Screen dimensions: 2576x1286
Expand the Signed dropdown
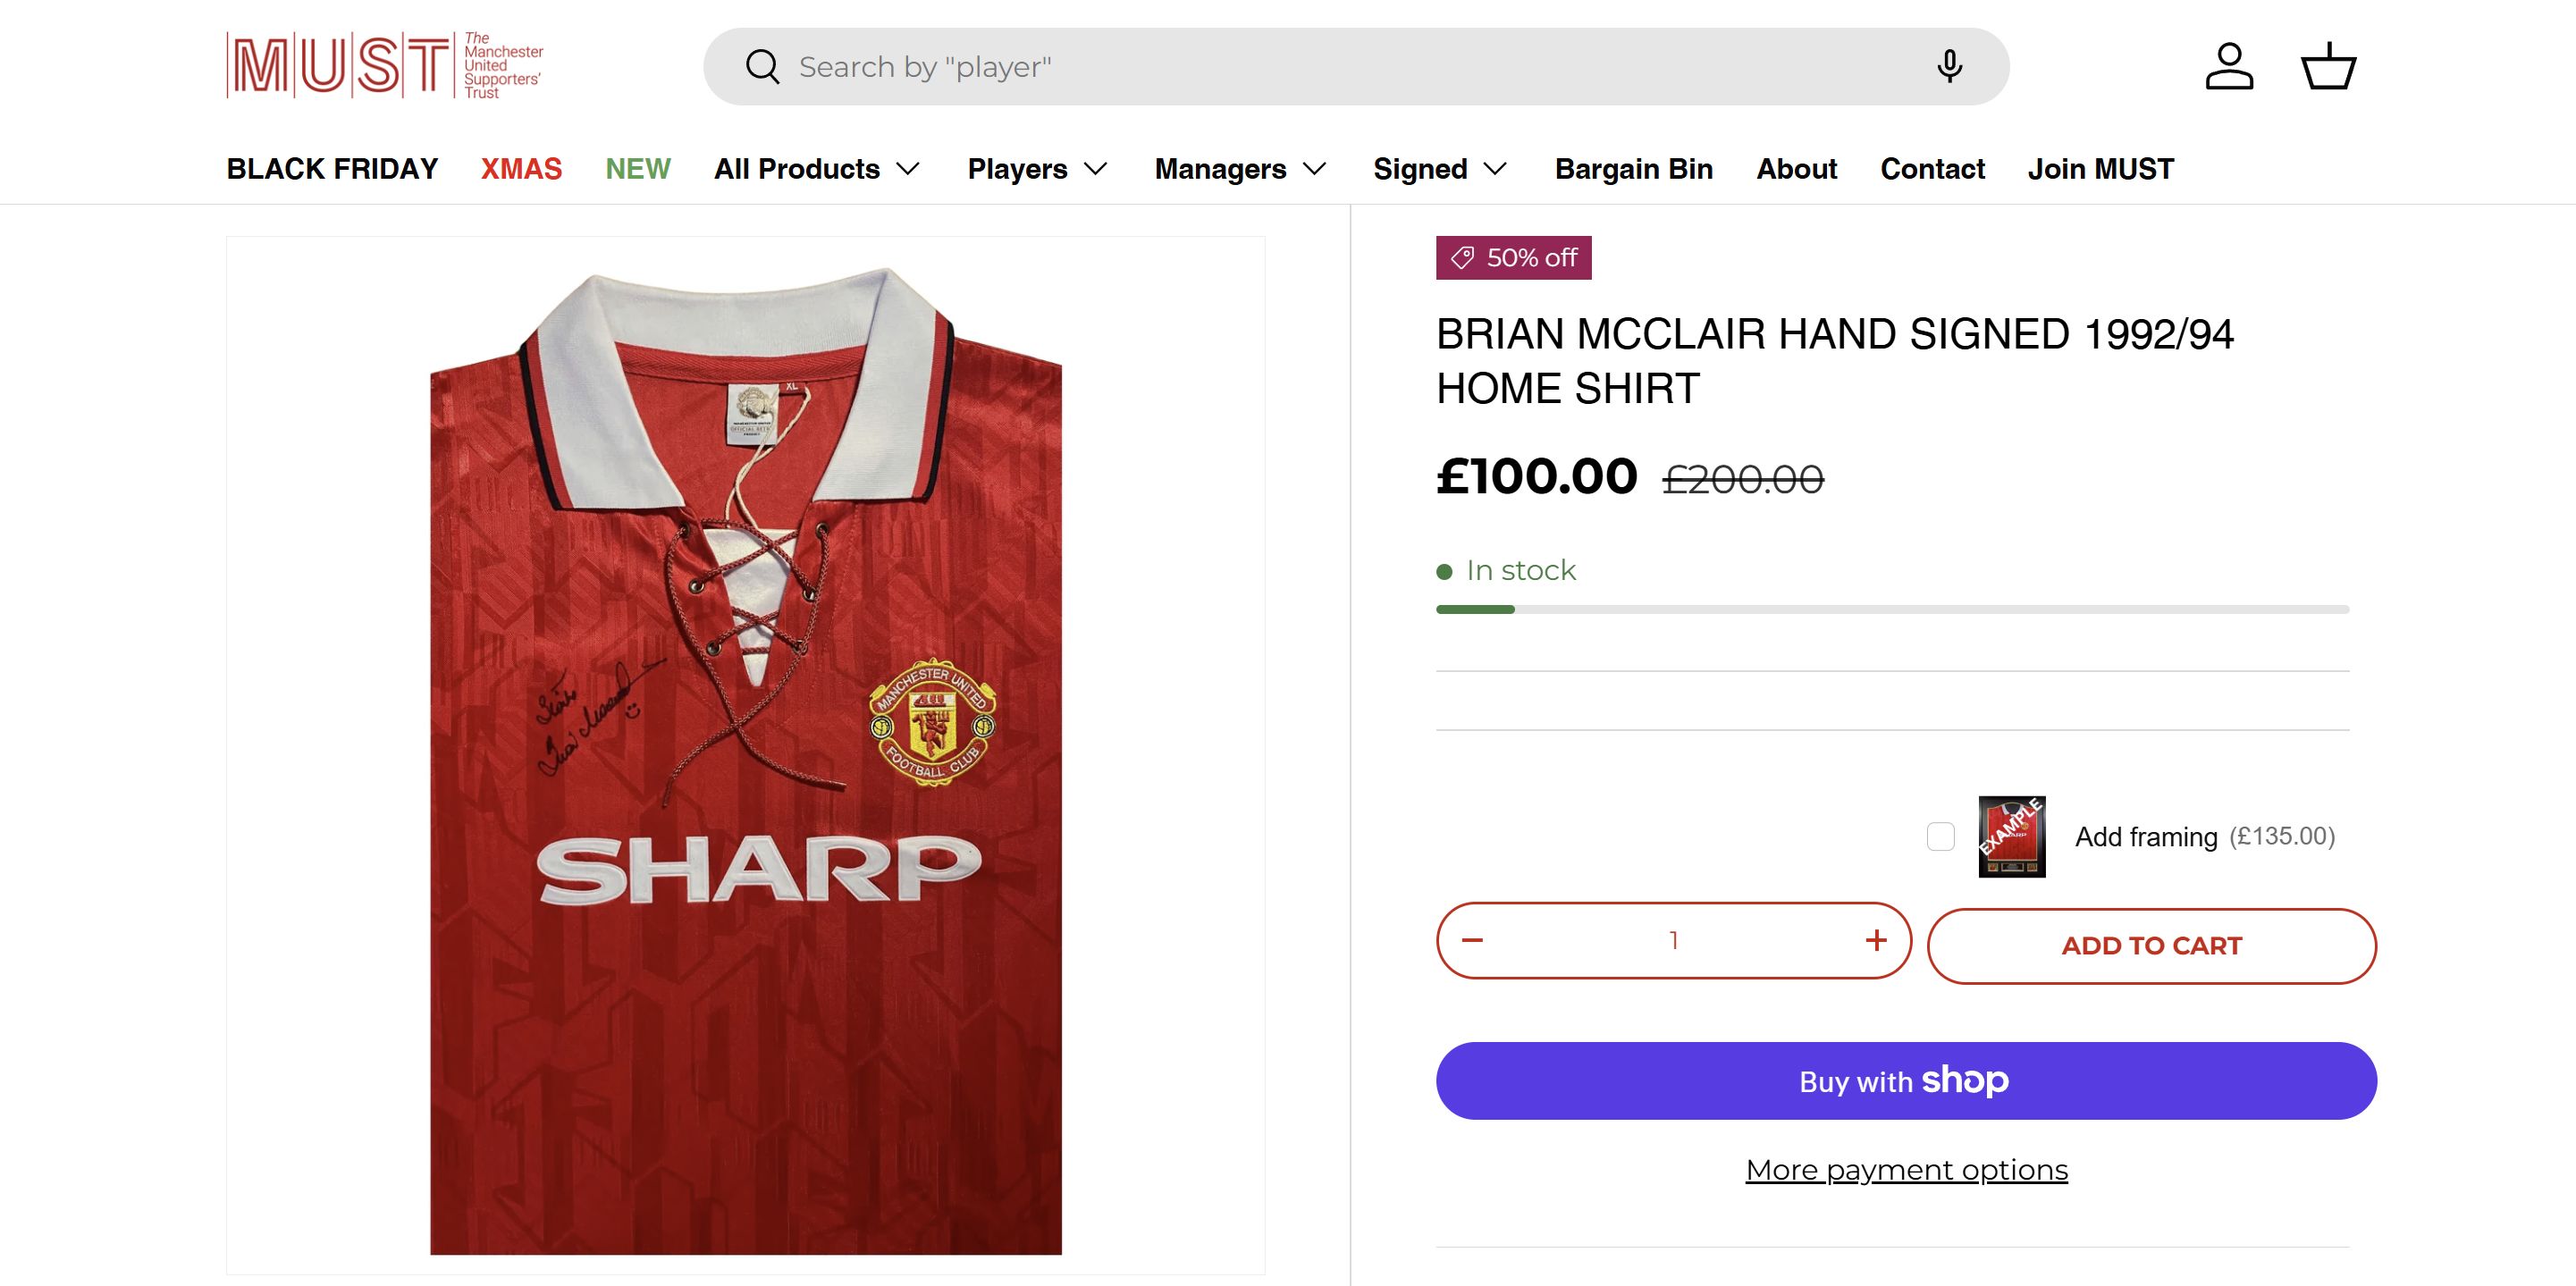point(1439,169)
